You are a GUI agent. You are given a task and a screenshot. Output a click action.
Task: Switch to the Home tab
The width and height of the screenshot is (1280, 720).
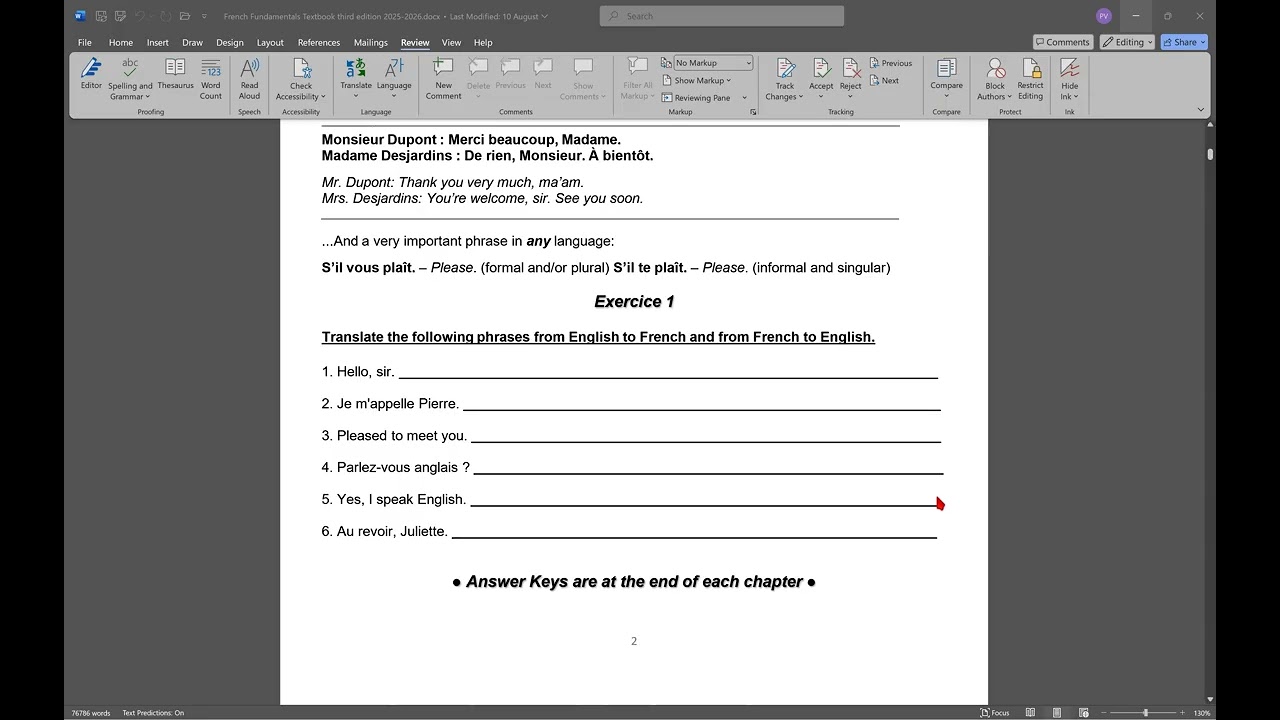pos(121,43)
